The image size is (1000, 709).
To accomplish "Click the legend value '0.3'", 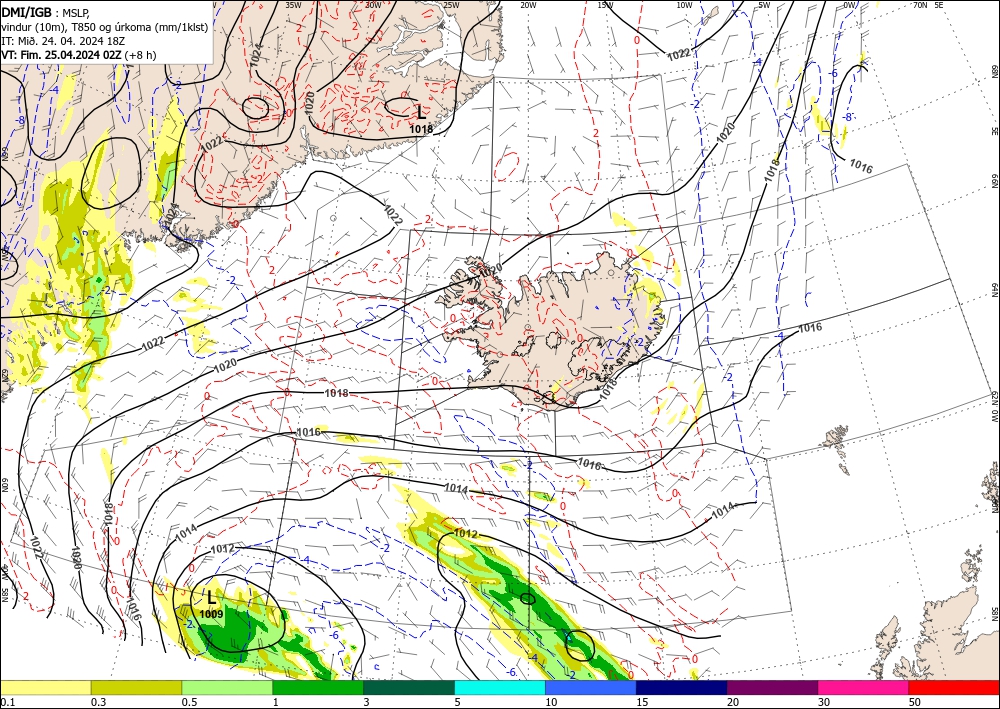I will pos(98,702).
